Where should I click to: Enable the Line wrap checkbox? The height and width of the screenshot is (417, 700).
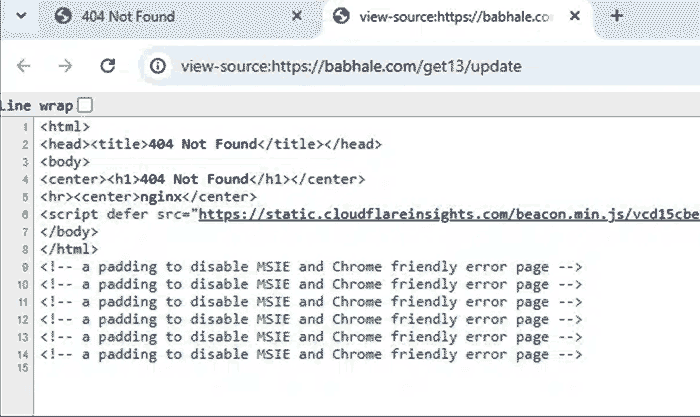coord(84,105)
